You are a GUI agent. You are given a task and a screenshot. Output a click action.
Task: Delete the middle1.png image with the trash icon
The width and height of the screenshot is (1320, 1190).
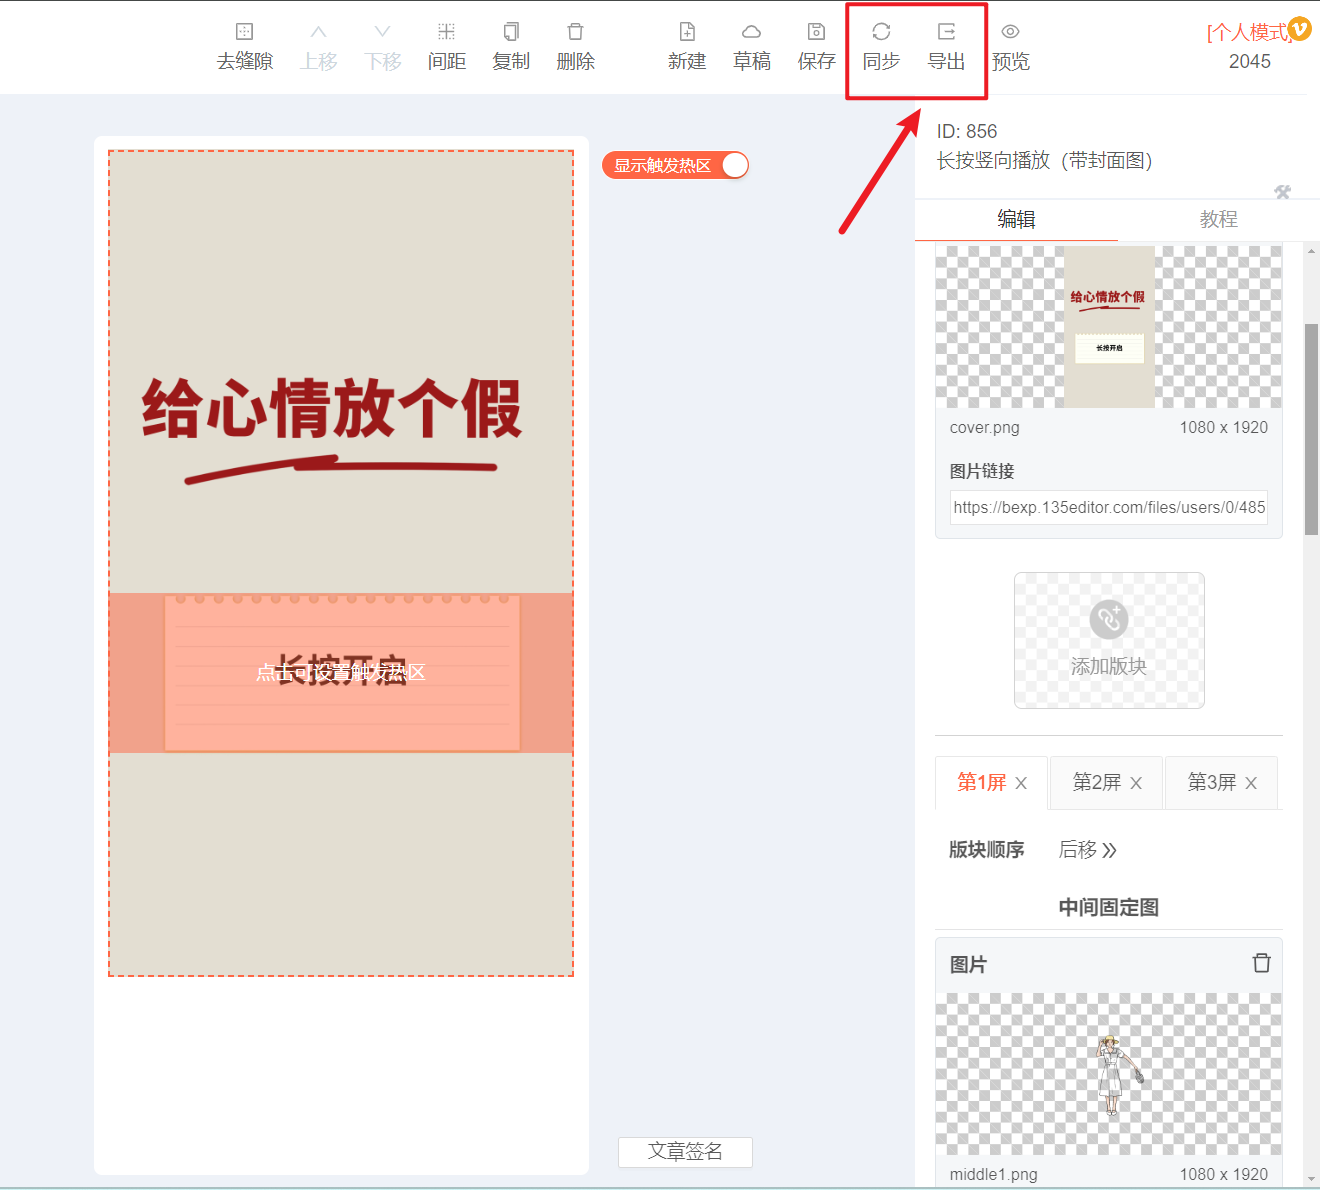[1261, 963]
